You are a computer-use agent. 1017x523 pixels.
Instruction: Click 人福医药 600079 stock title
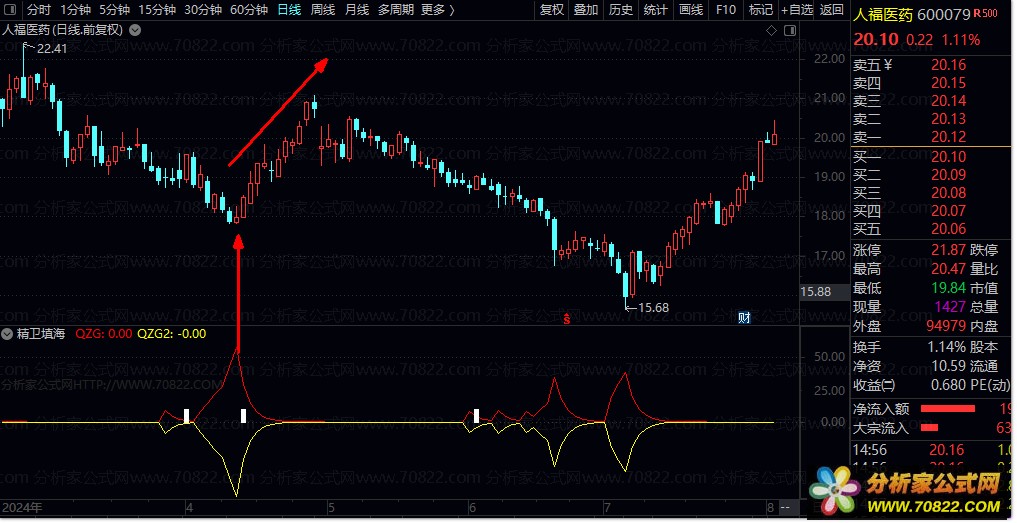[x=912, y=14]
